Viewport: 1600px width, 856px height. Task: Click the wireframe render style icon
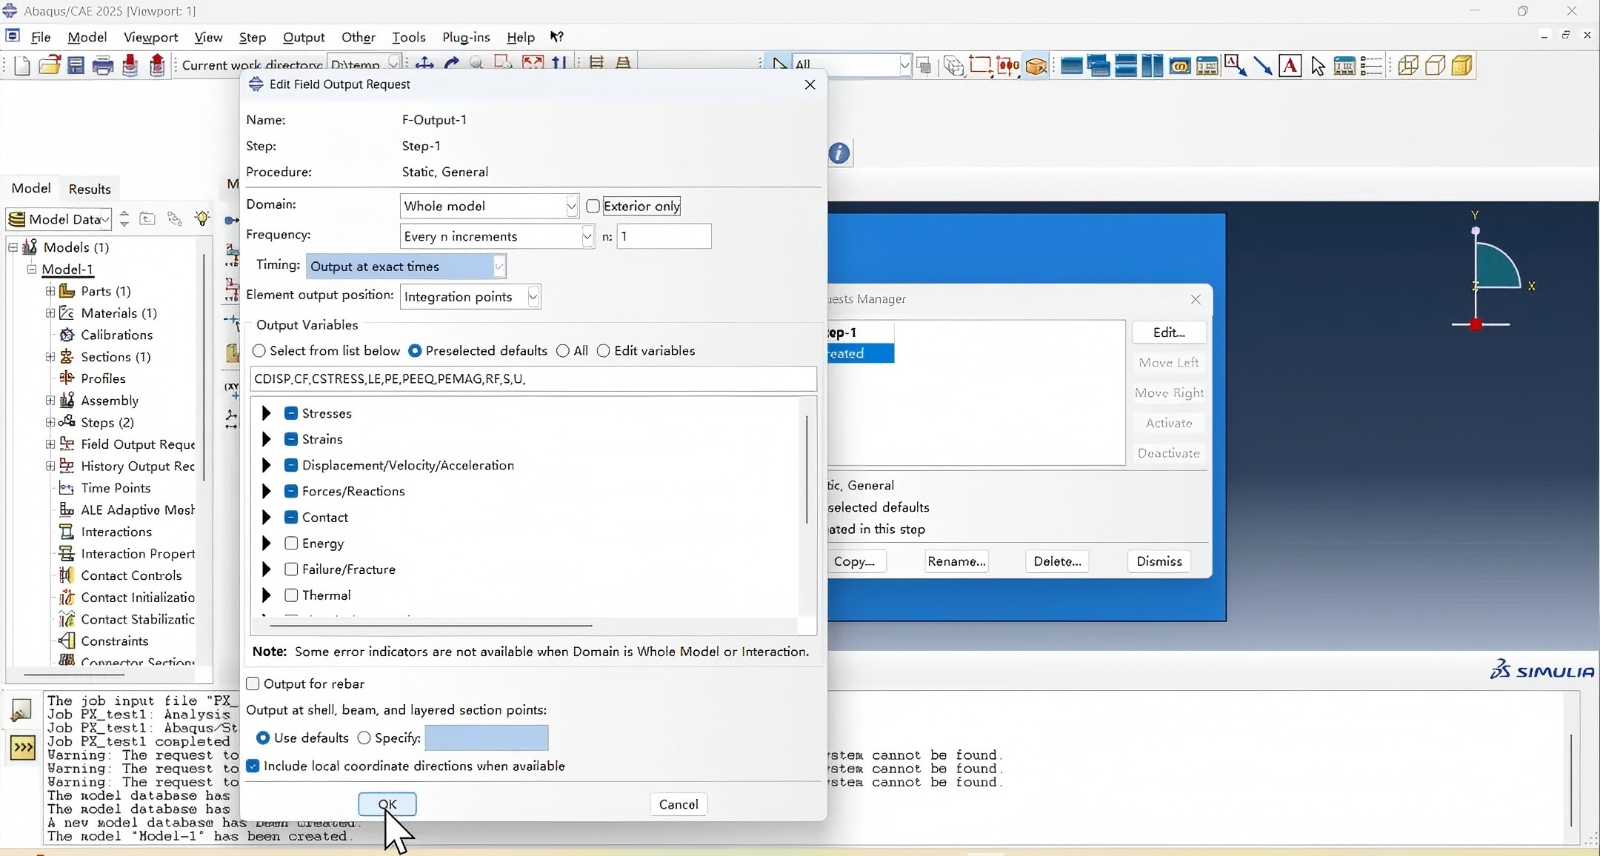[x=1408, y=66]
